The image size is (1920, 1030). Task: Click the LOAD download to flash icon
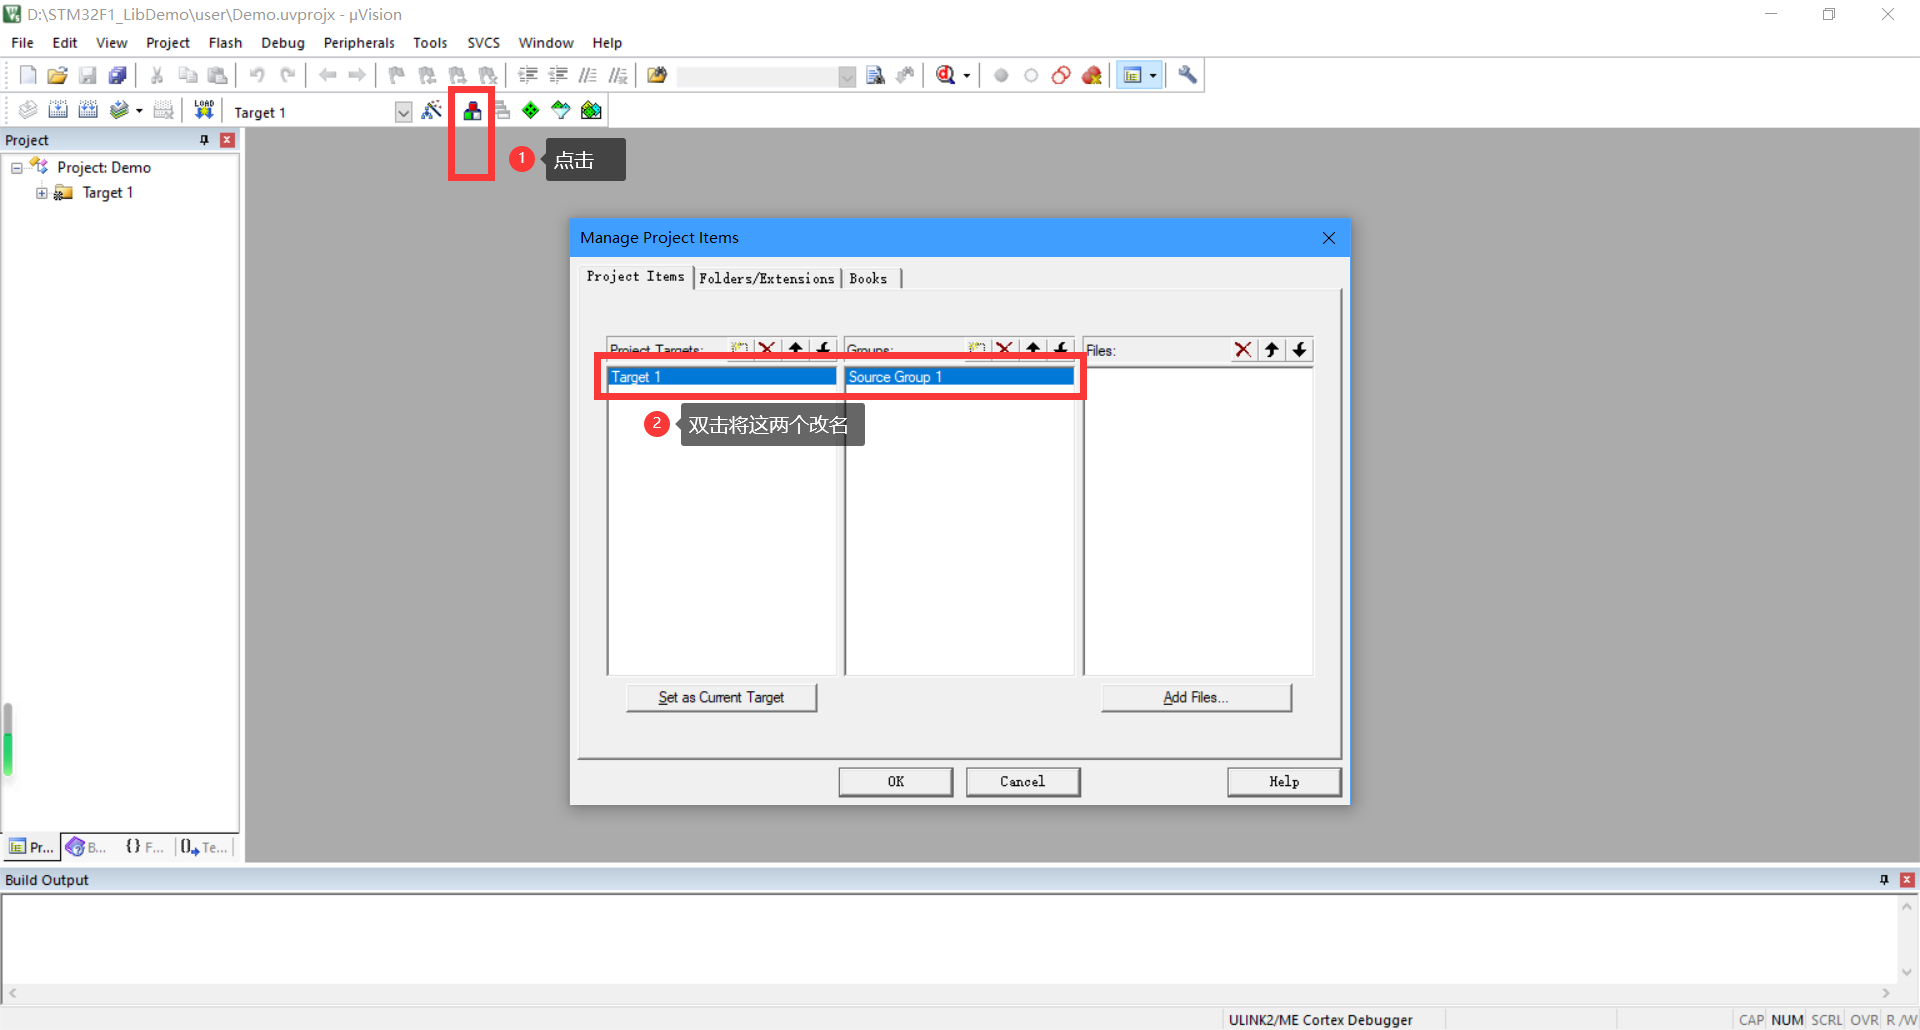204,110
